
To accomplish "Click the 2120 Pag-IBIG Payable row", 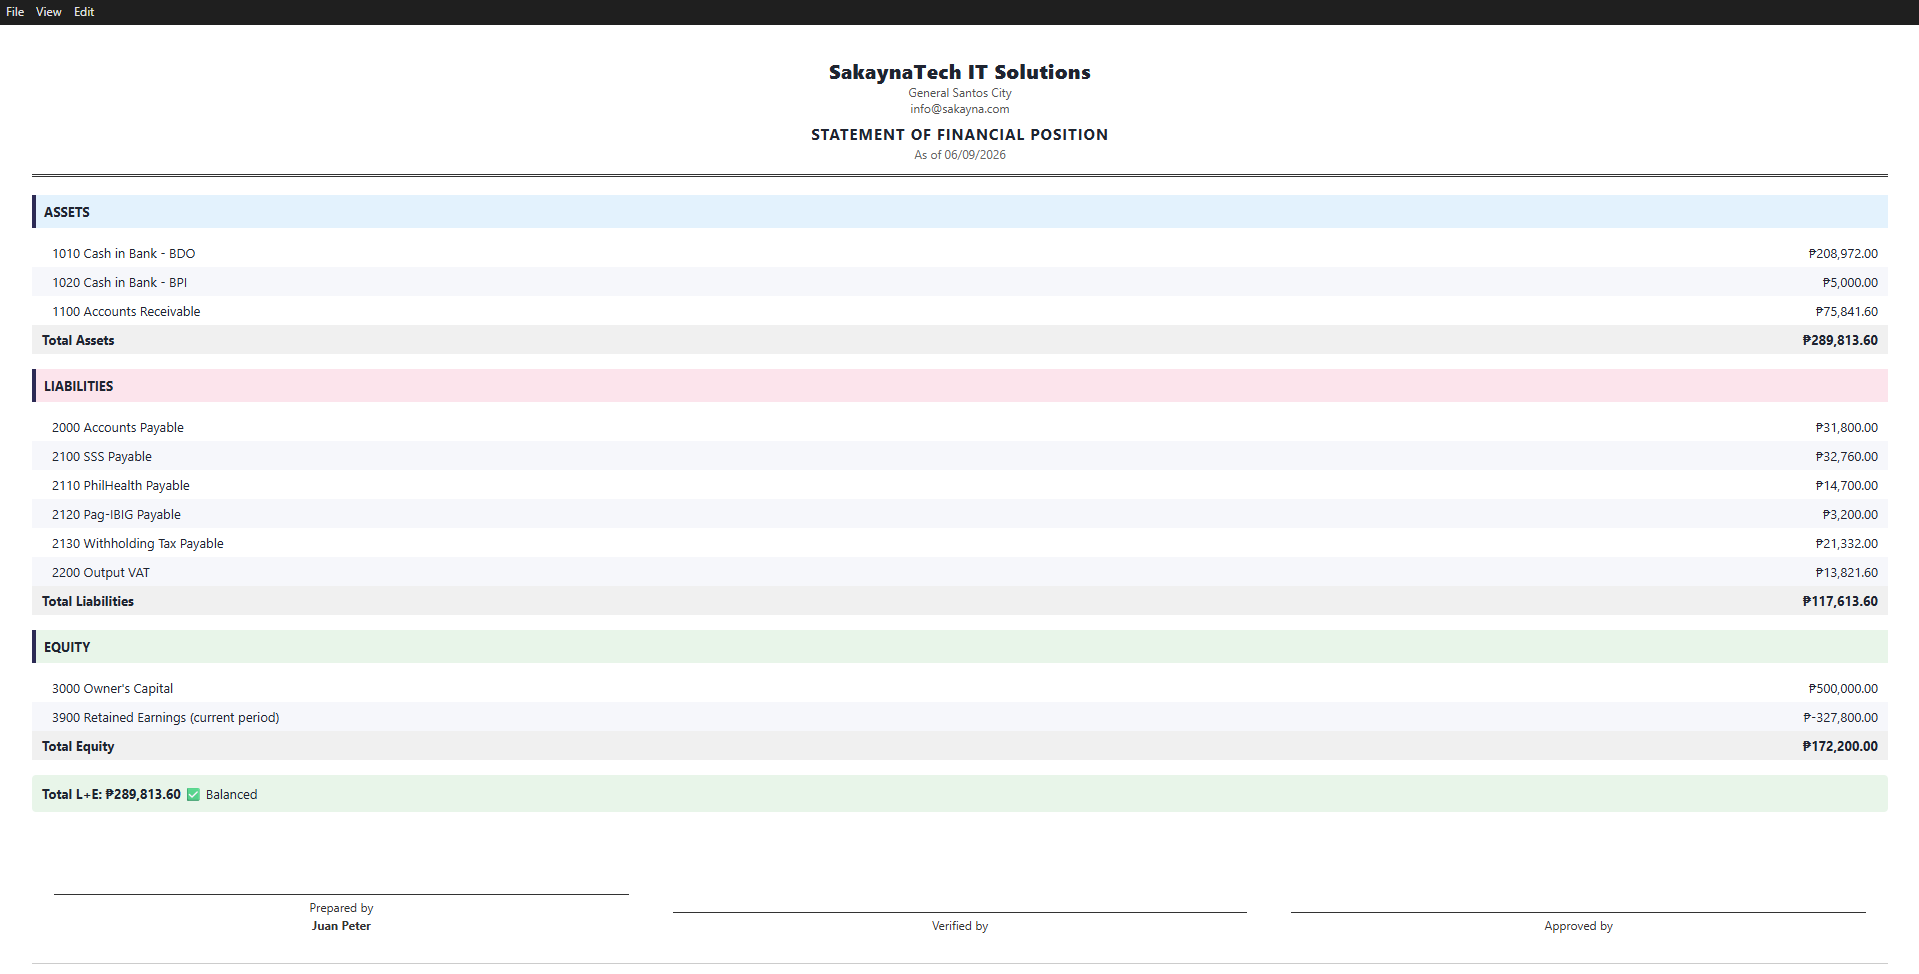I will click(x=960, y=515).
